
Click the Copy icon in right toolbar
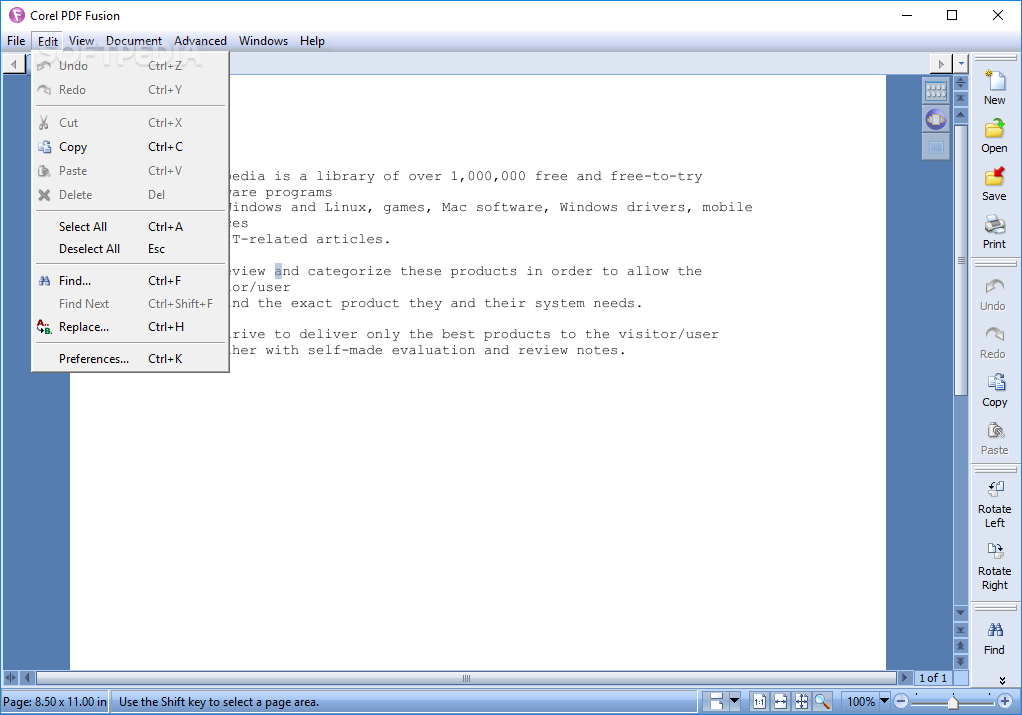pyautogui.click(x=995, y=383)
